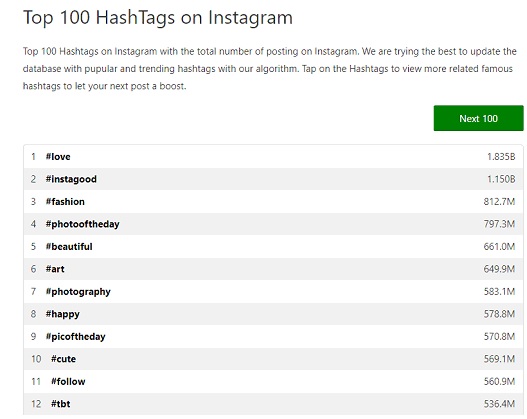View the #beautiful hashtag page
The width and height of the screenshot is (527, 419).
tap(69, 247)
